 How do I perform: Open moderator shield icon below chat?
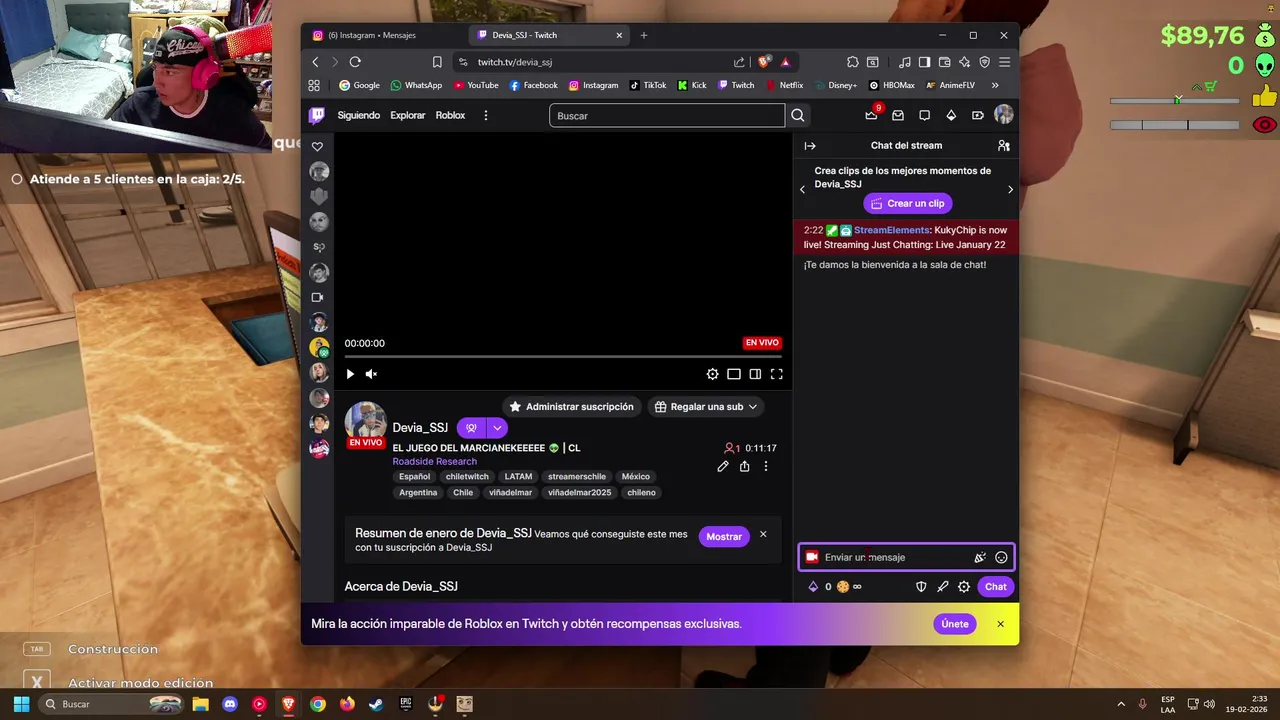tap(921, 587)
